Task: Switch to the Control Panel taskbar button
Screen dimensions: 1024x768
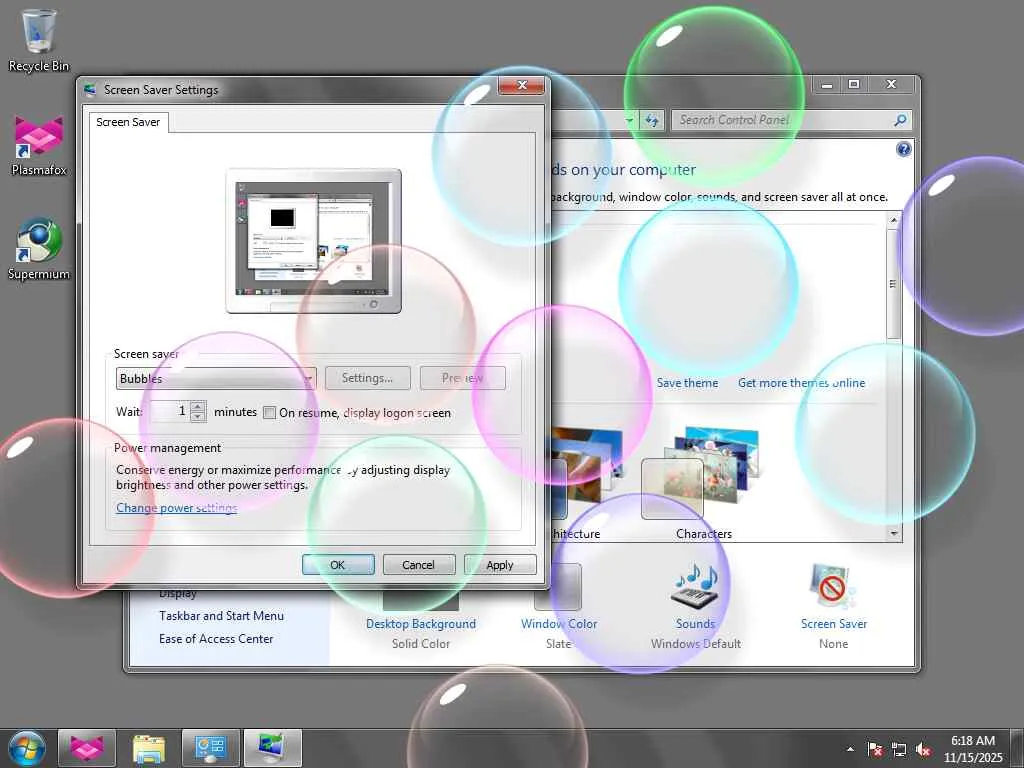Action: click(x=211, y=748)
